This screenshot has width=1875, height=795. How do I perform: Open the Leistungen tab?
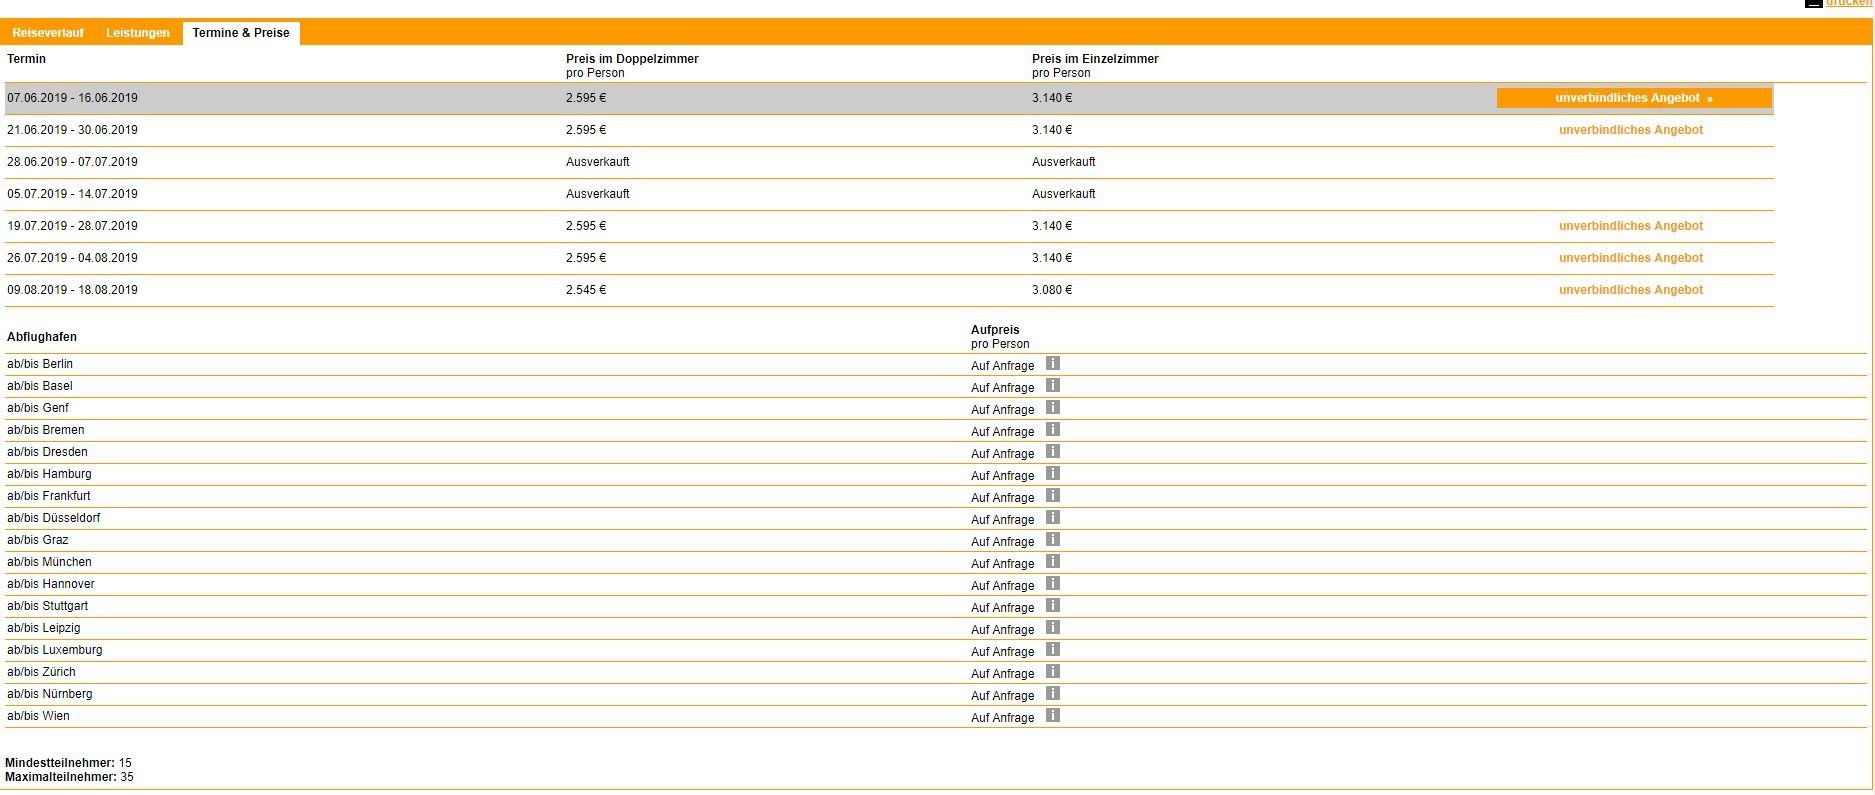click(138, 33)
